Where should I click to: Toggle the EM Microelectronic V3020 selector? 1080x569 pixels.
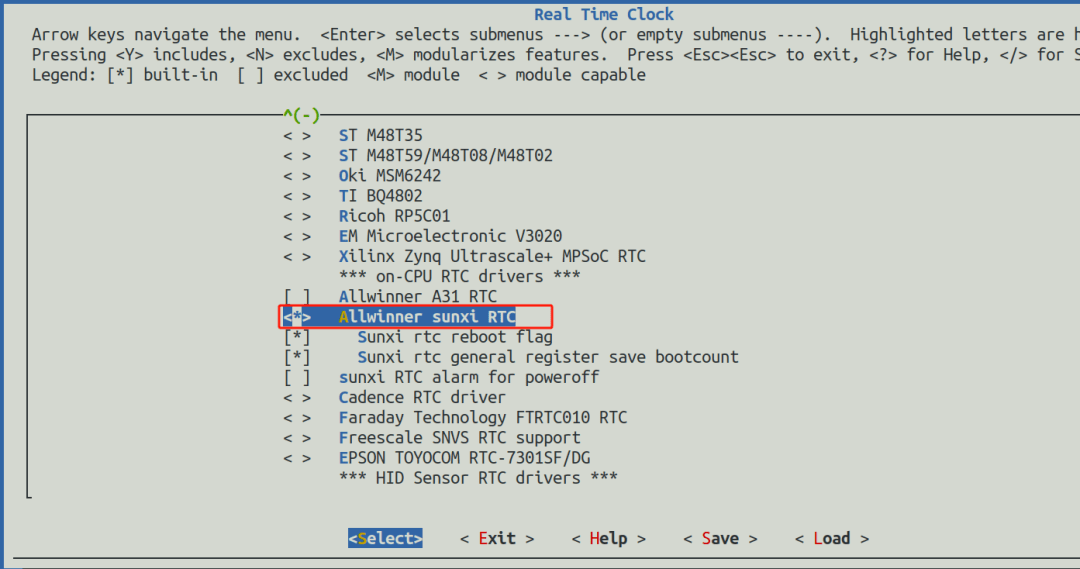point(297,236)
